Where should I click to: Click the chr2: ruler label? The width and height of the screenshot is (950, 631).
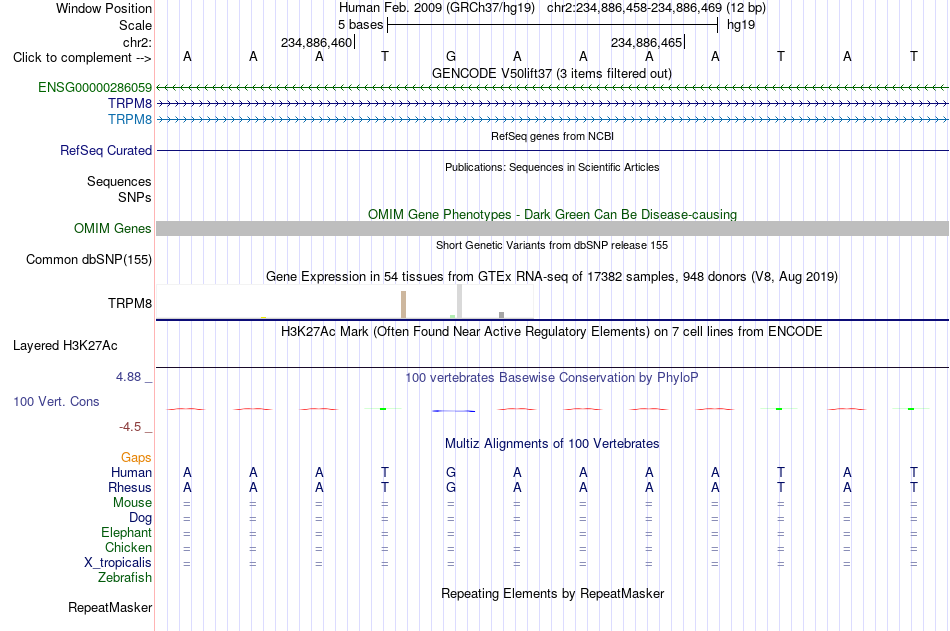pos(137,42)
